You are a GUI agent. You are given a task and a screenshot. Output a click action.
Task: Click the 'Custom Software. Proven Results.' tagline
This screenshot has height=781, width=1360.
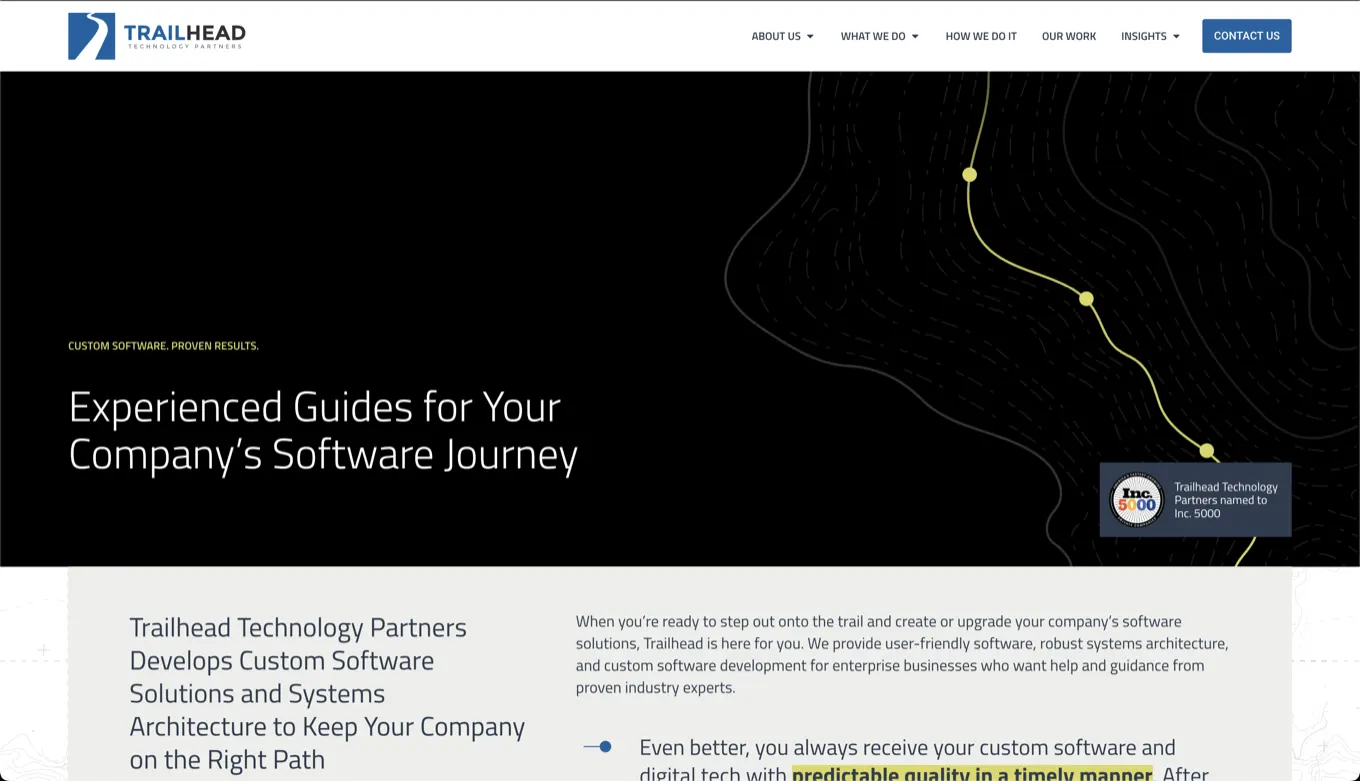[163, 346]
